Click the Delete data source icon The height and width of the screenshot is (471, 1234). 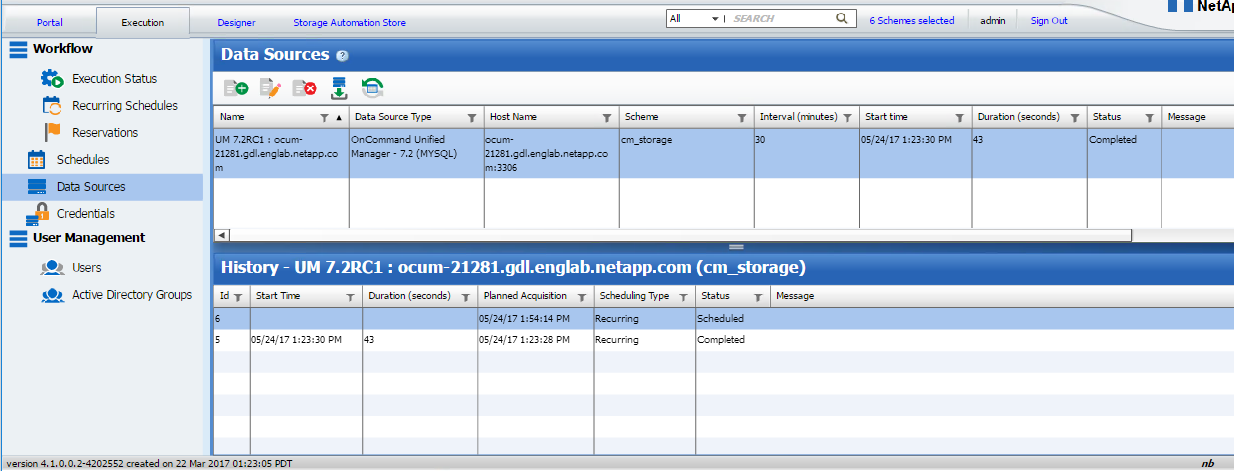(304, 88)
